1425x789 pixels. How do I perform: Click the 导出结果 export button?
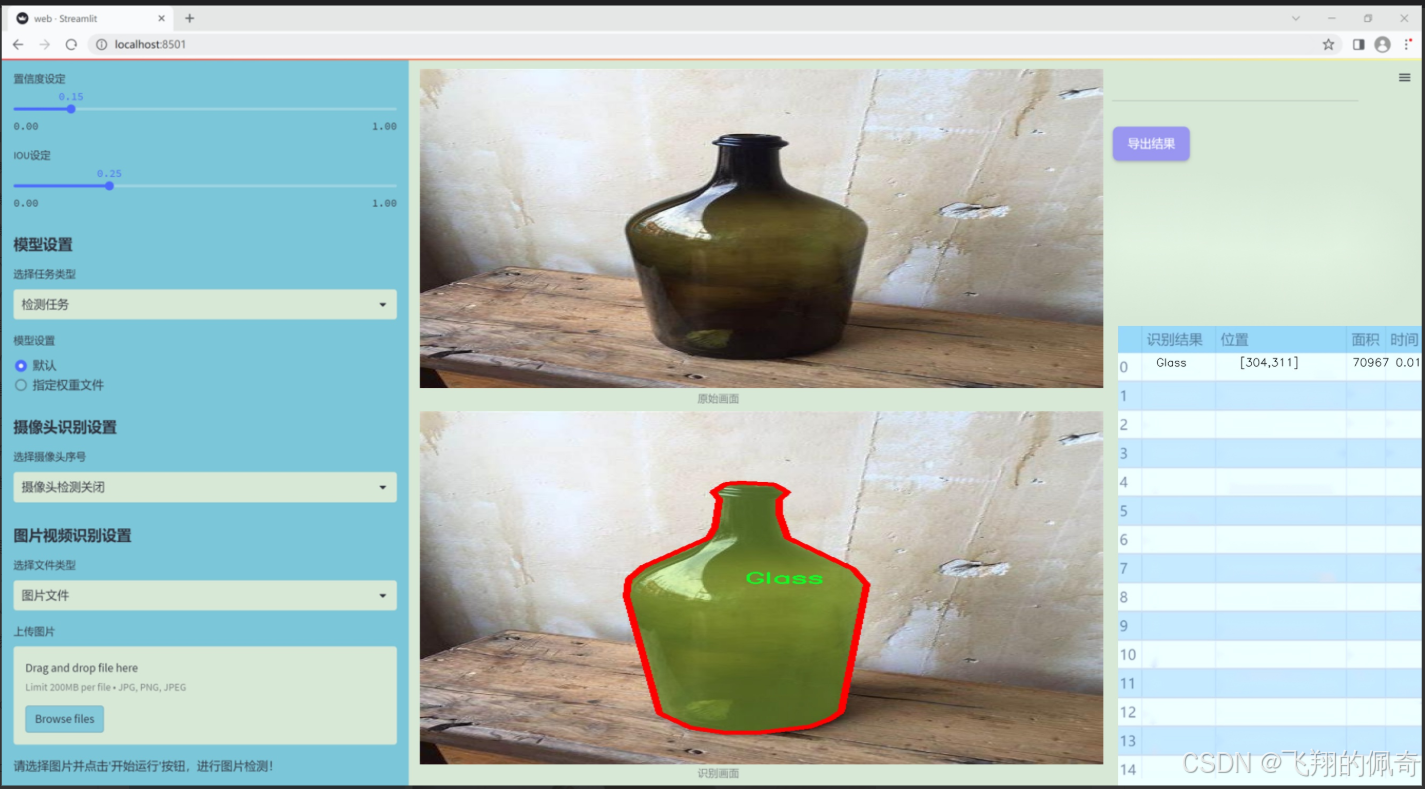[x=1151, y=144]
